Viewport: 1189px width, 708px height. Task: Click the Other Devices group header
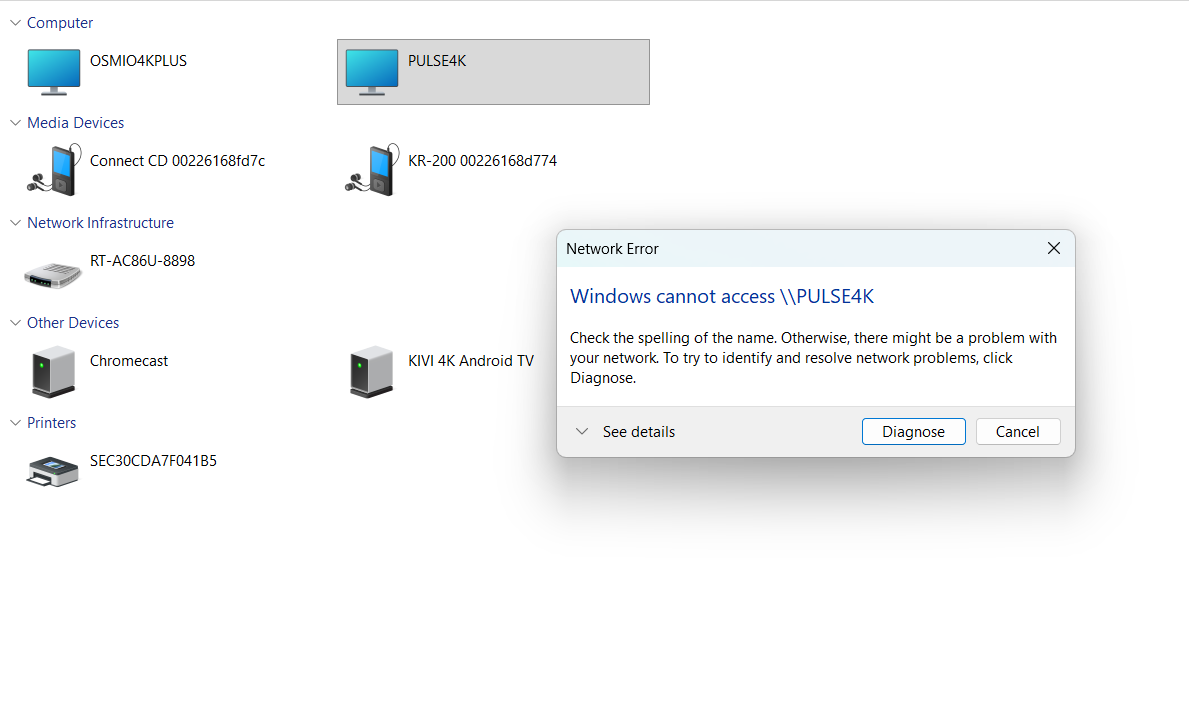coord(73,323)
